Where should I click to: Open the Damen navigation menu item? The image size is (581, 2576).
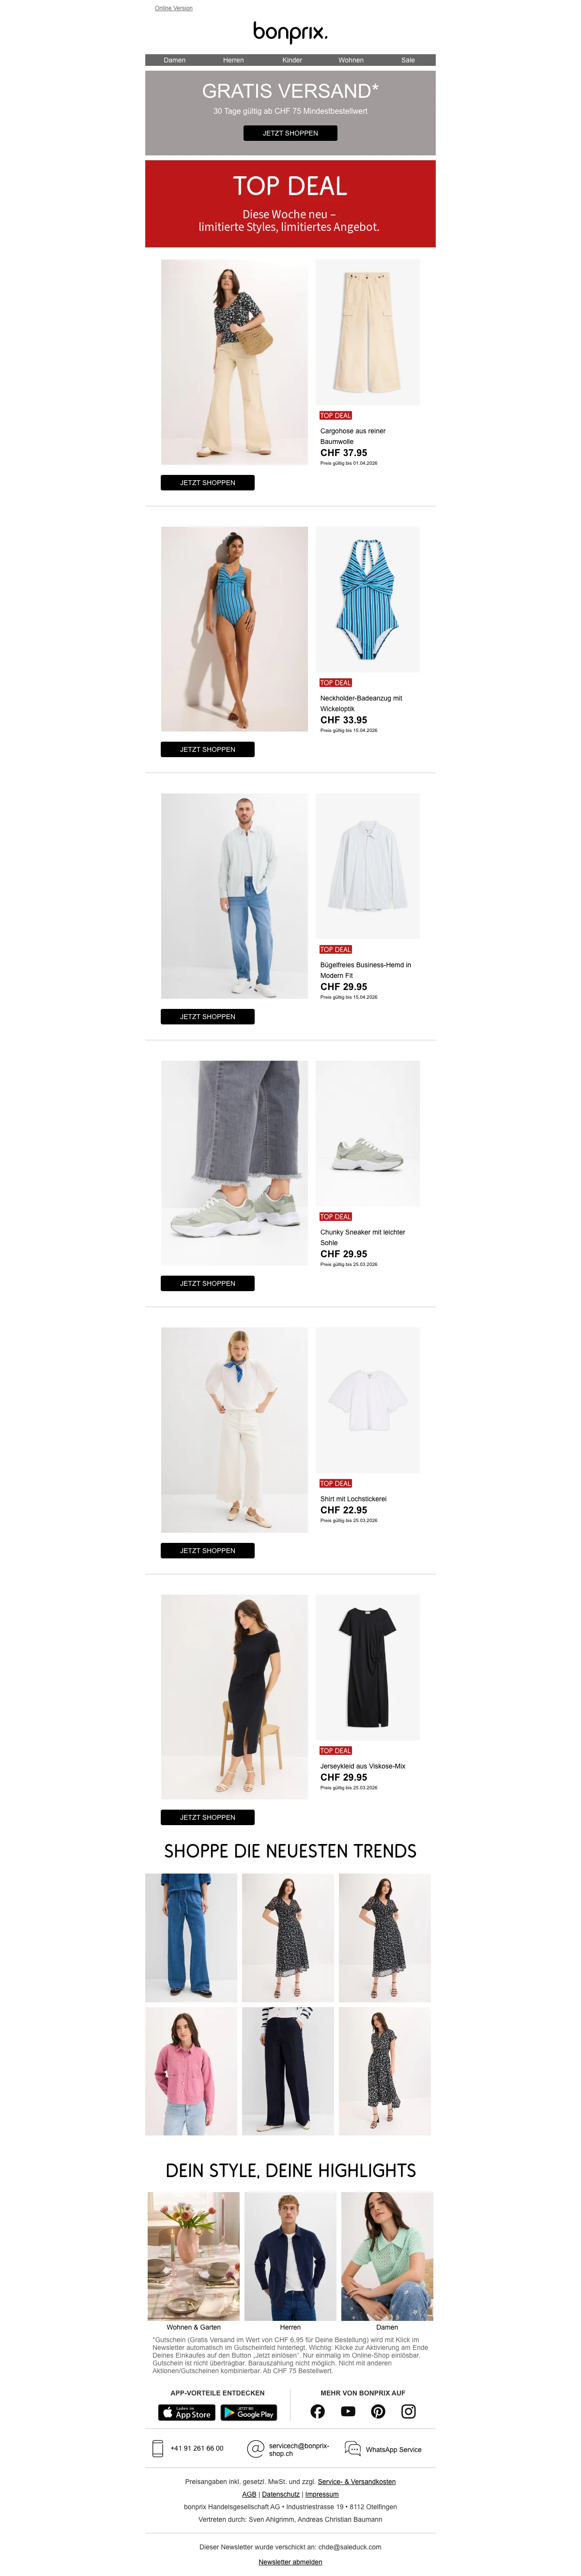tap(175, 60)
